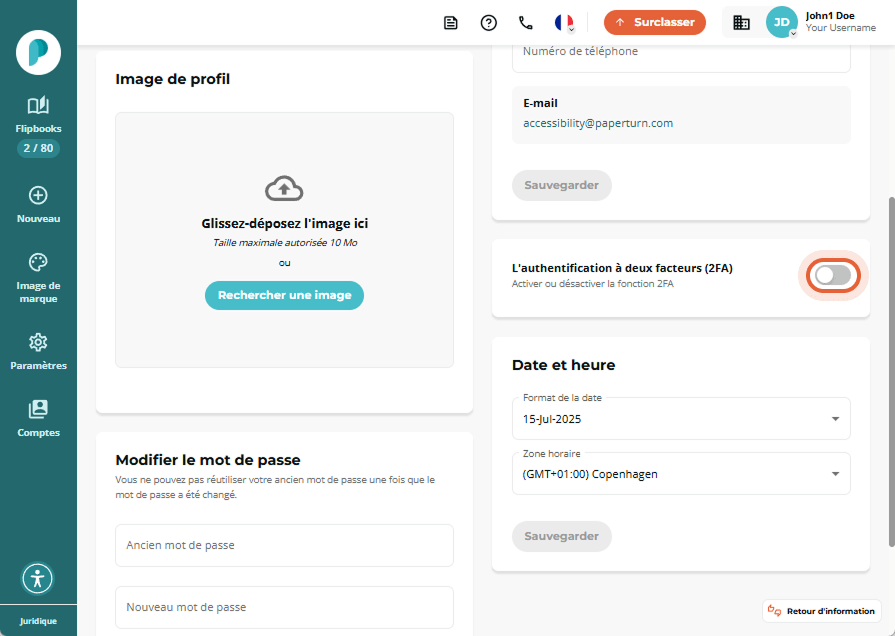Click the 2 / 80 flipbooks counter badge
Image resolution: width=895 pixels, height=636 pixels.
point(38,148)
